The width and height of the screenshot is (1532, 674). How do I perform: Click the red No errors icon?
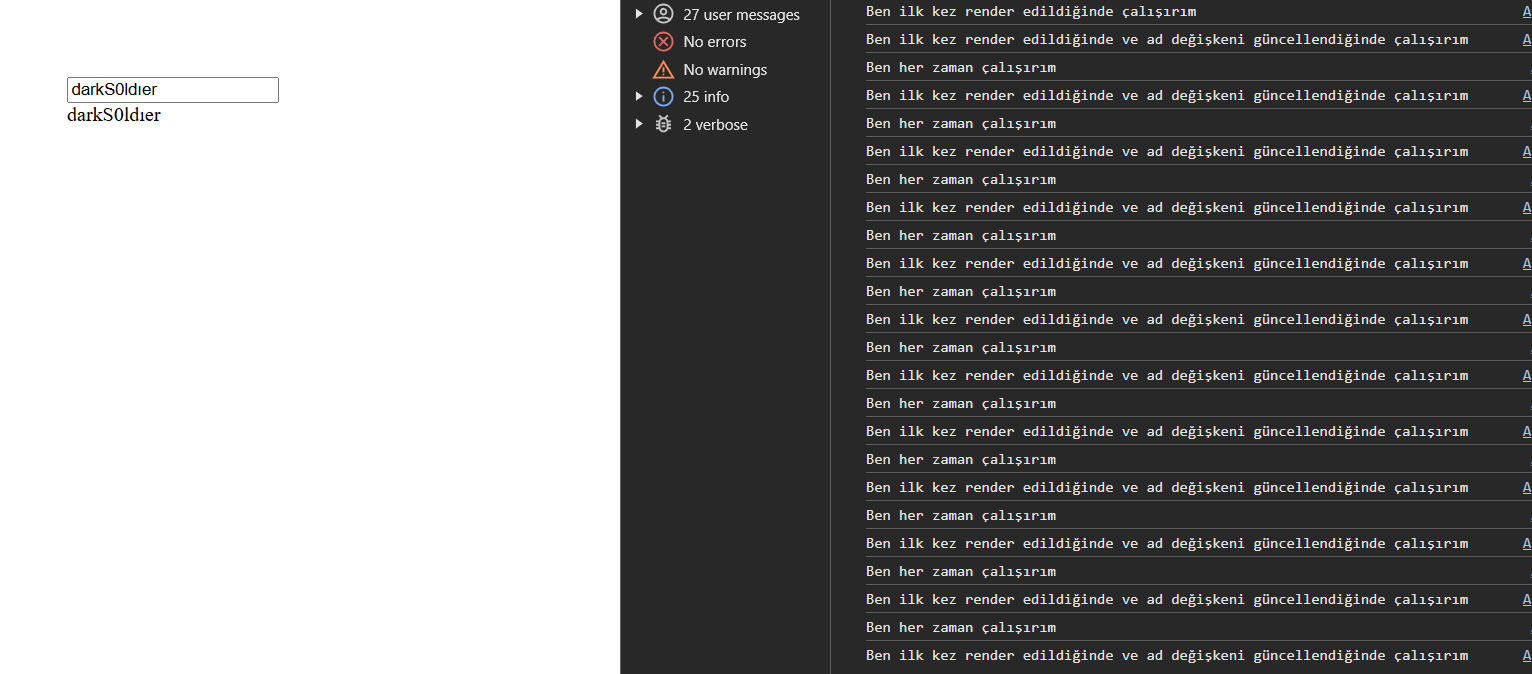click(663, 42)
